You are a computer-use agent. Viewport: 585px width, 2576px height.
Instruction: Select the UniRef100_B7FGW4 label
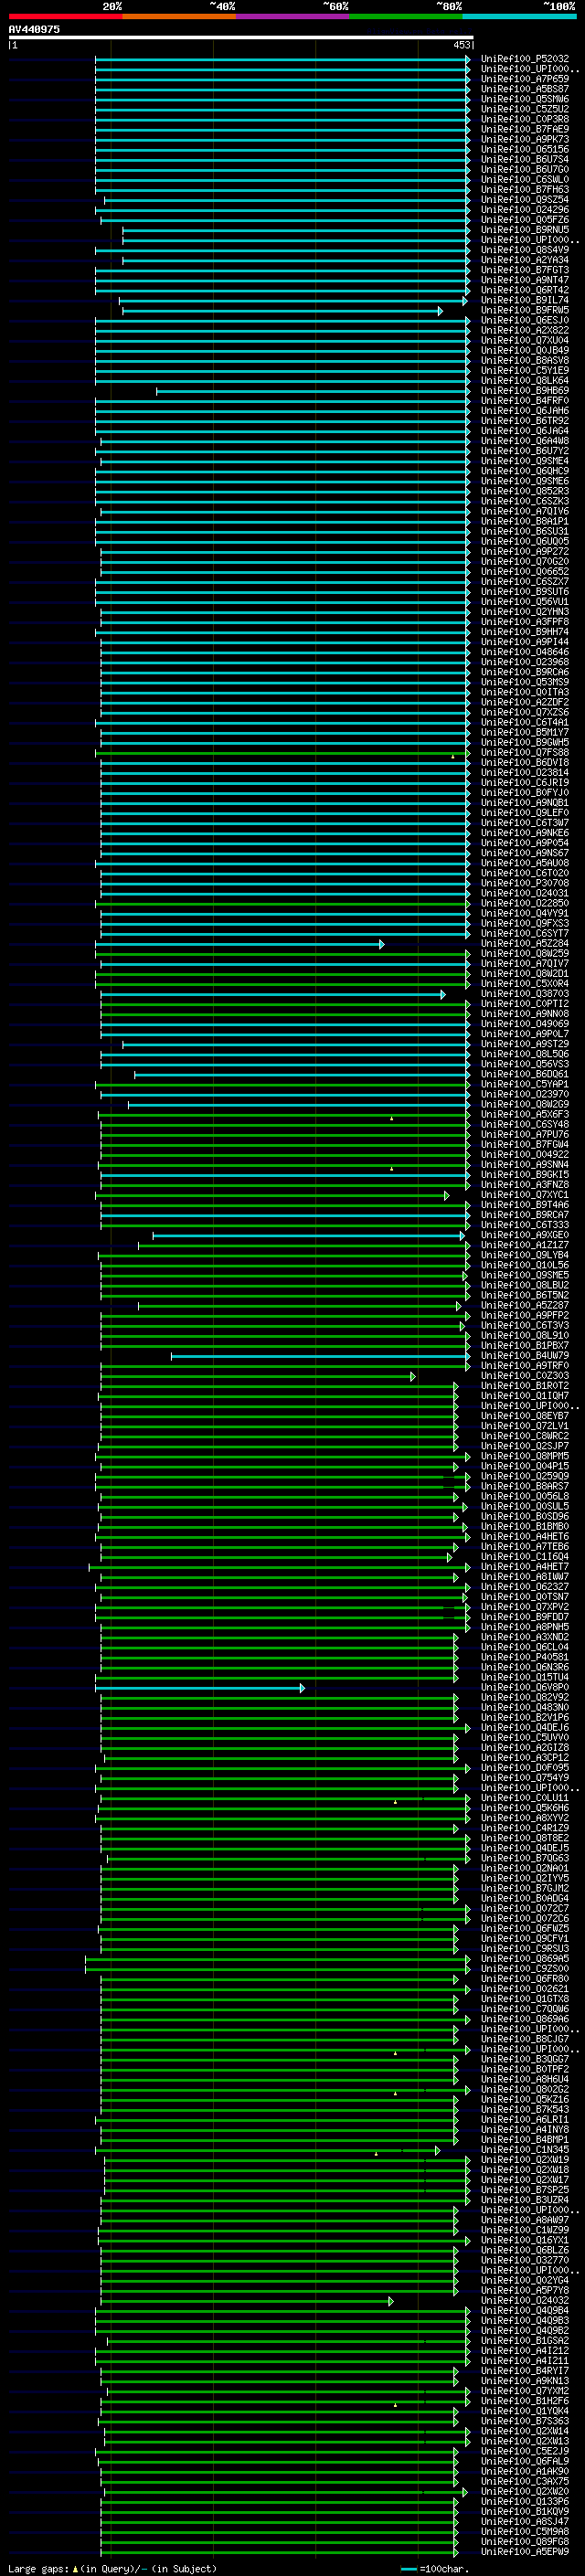pos(525,1145)
